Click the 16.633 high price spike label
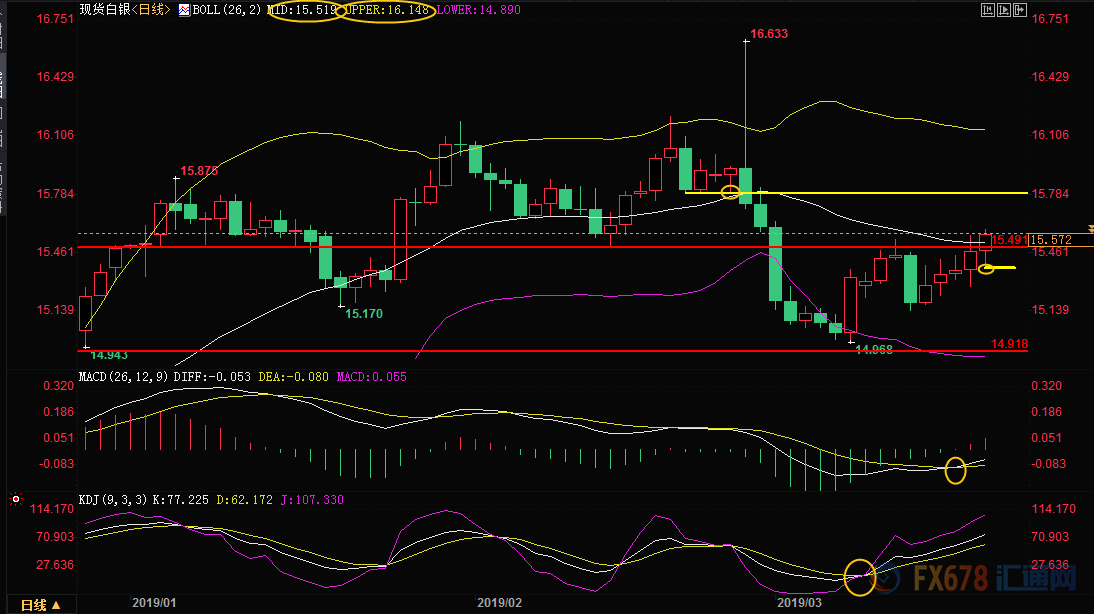 768,34
